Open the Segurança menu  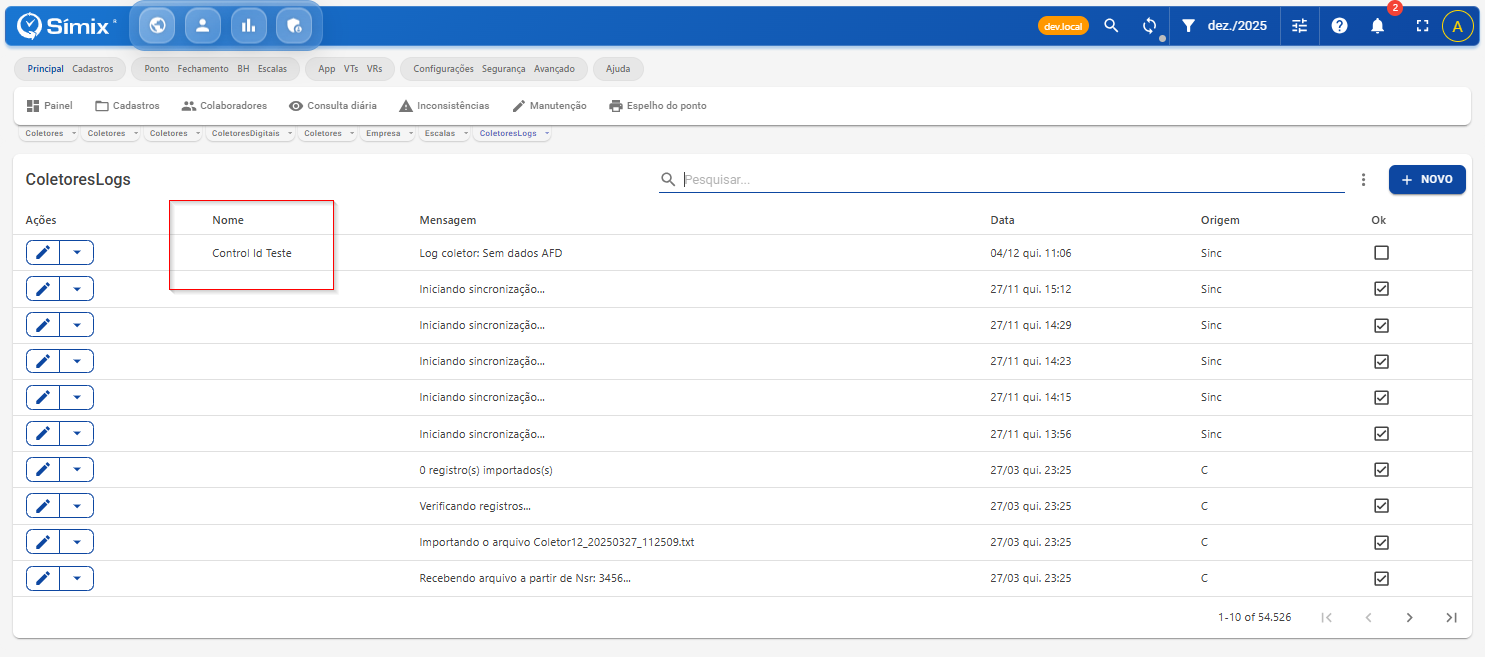coord(503,69)
